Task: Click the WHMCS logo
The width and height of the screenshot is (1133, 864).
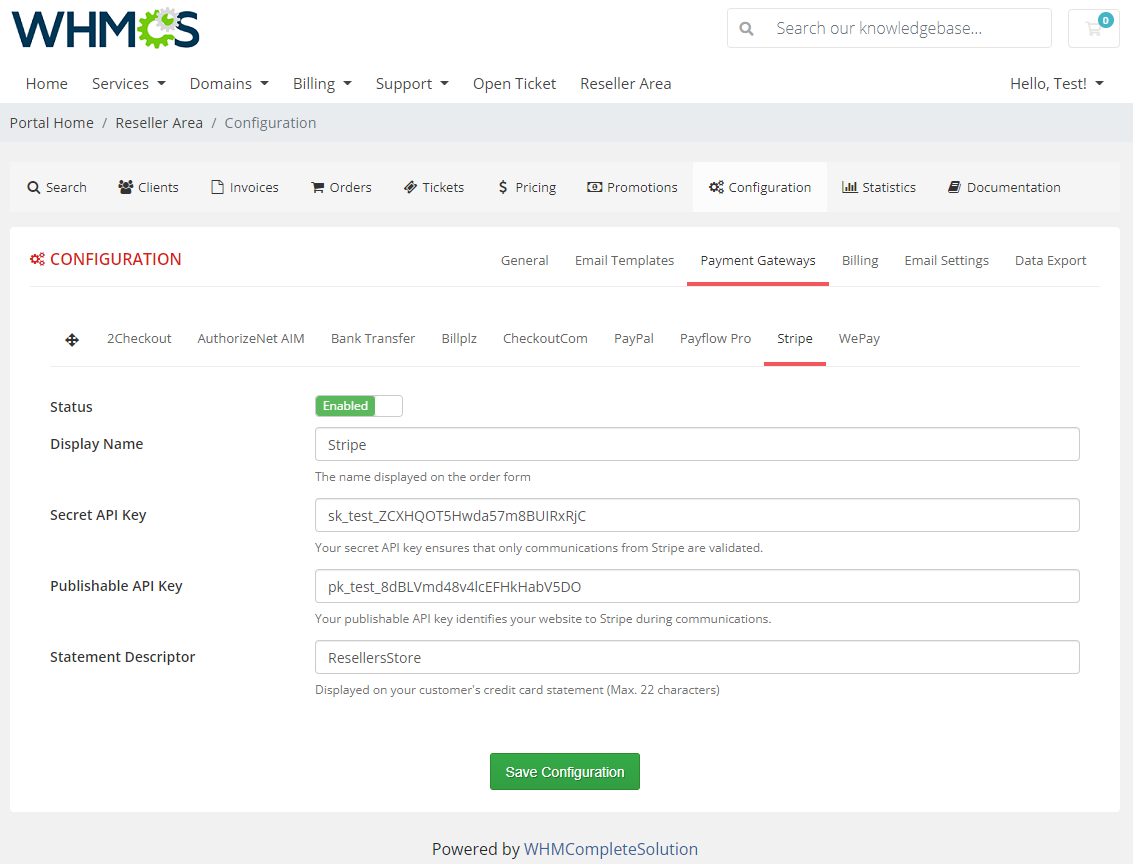Action: point(105,28)
